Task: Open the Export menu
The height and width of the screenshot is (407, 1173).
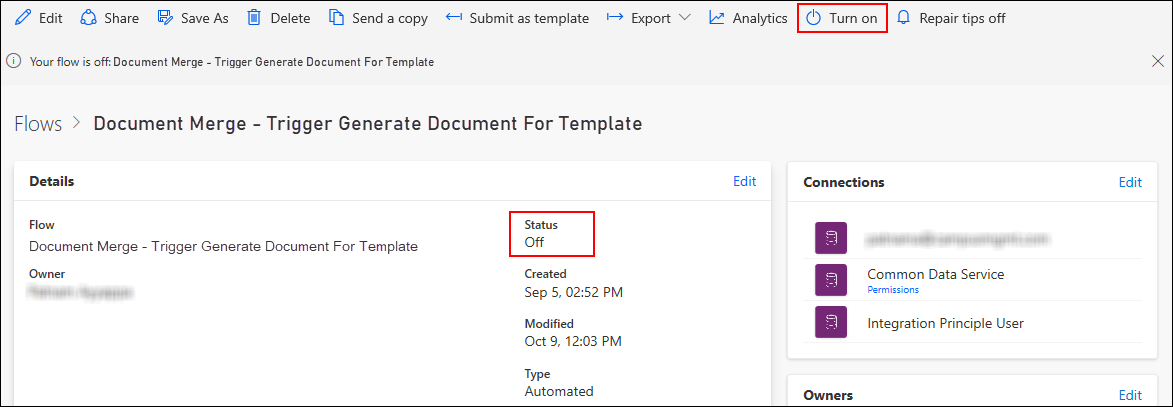Action: [x=649, y=18]
